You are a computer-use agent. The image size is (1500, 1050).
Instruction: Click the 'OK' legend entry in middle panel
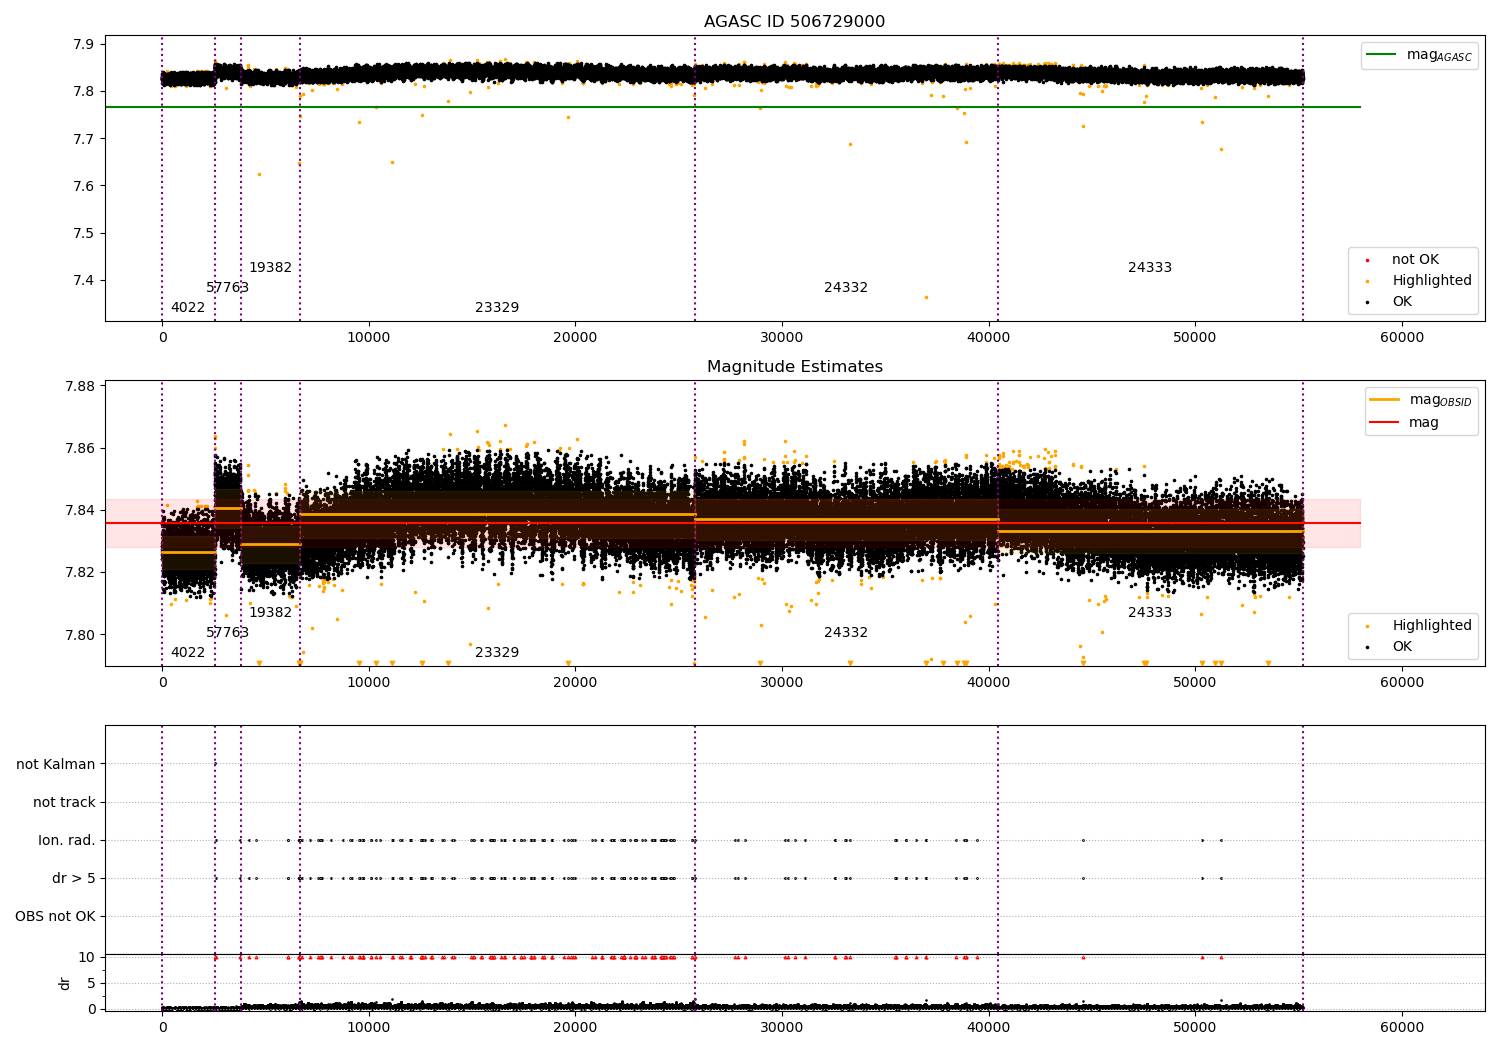point(1402,647)
